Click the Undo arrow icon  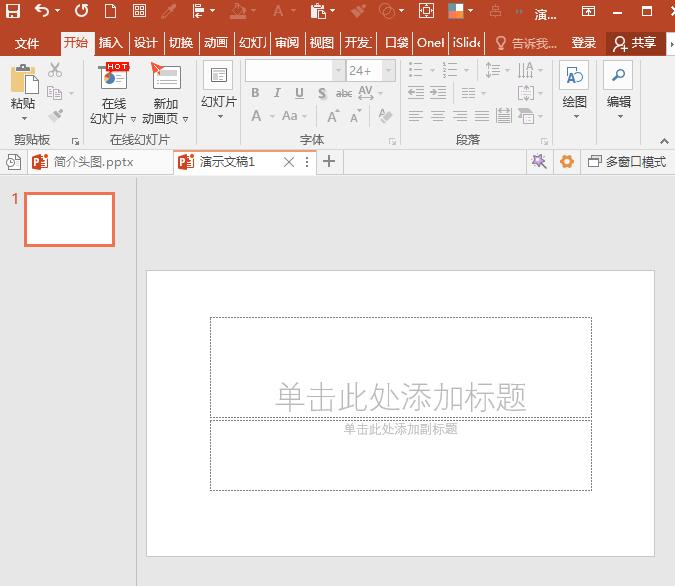[x=41, y=11]
